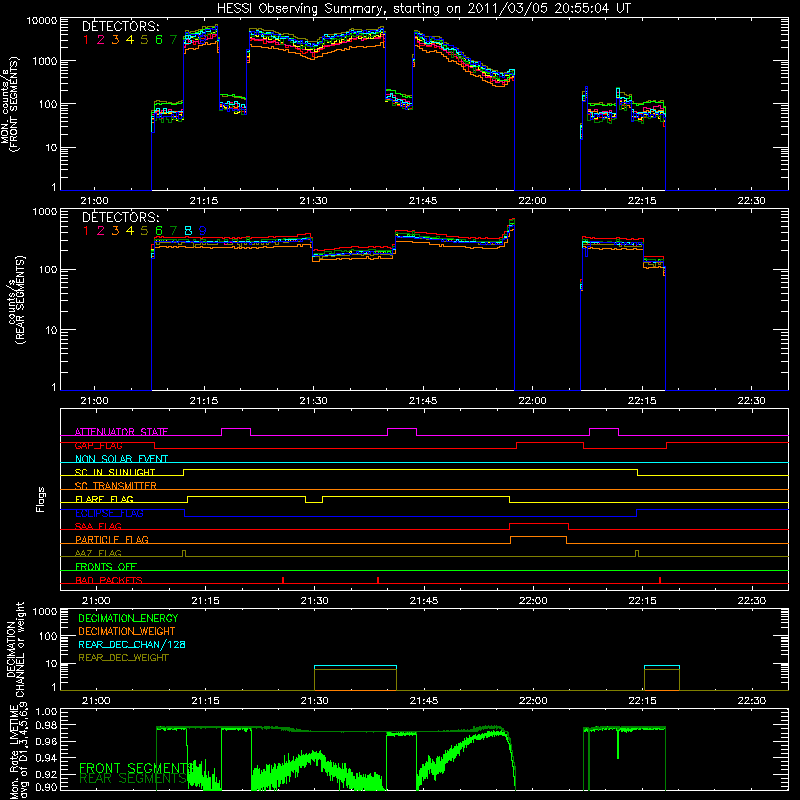Click DETECTORS: heading in rear segments plot
The width and height of the screenshot is (800, 800).
click(121, 217)
